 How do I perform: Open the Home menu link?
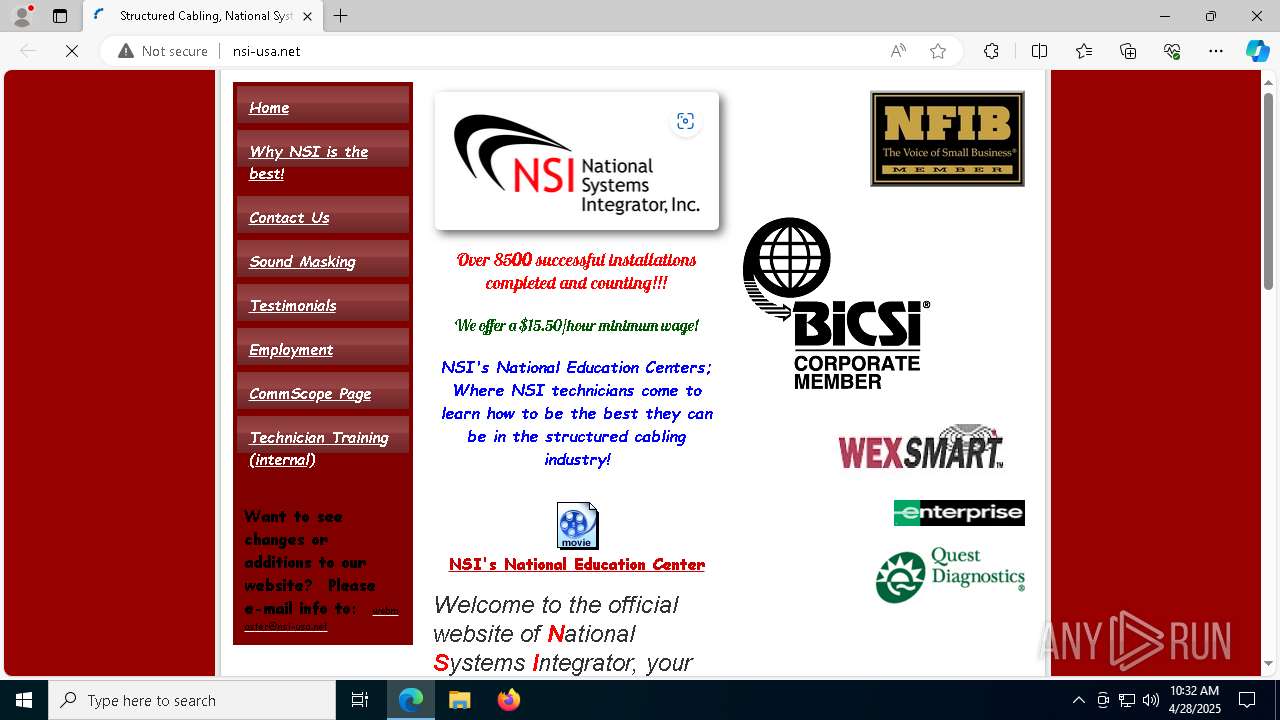269,108
